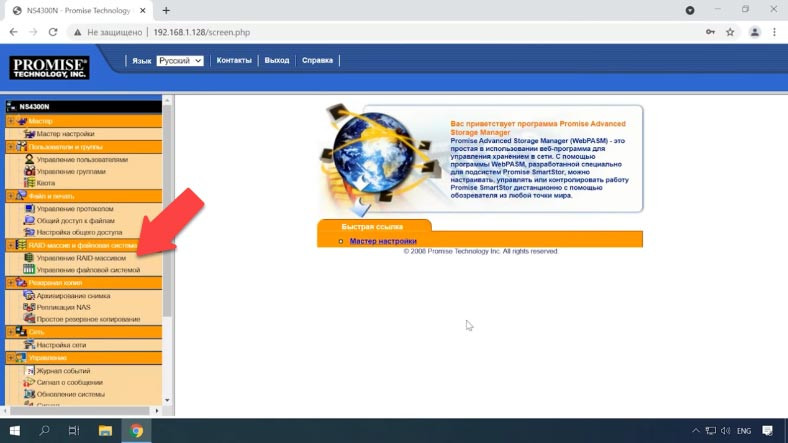Follow the Мастер настройки quick link
This screenshot has width=788, height=443.
coord(383,241)
